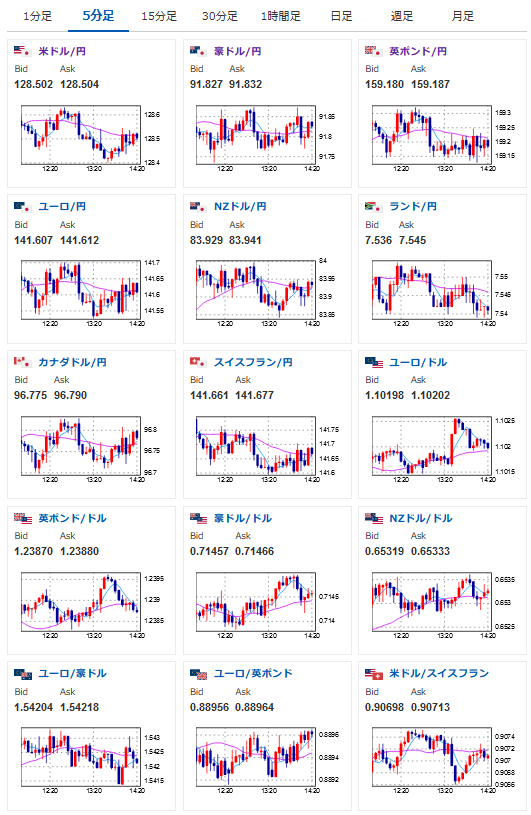Open the ユーロ/円 currency pair link
531x815 pixels.
click(x=62, y=206)
